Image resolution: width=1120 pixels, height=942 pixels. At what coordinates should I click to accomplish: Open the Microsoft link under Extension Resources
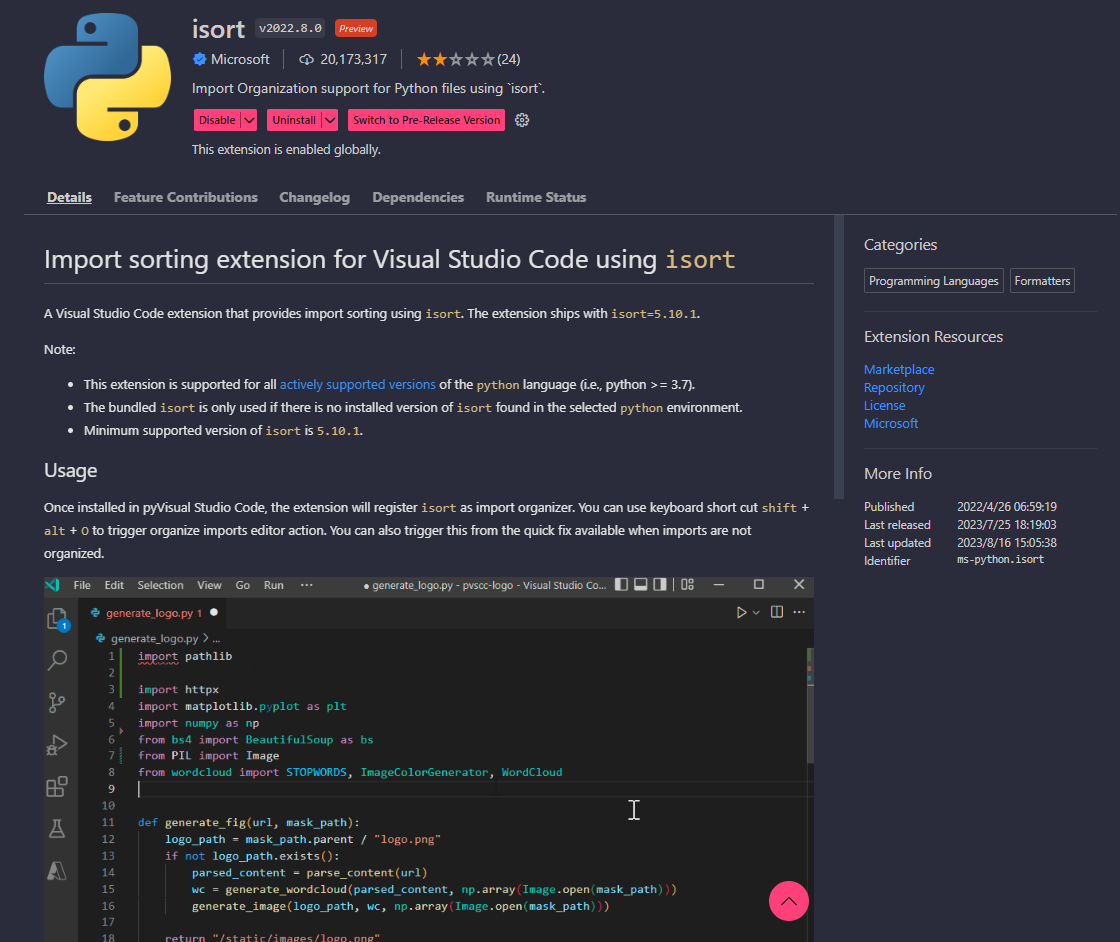[891, 423]
